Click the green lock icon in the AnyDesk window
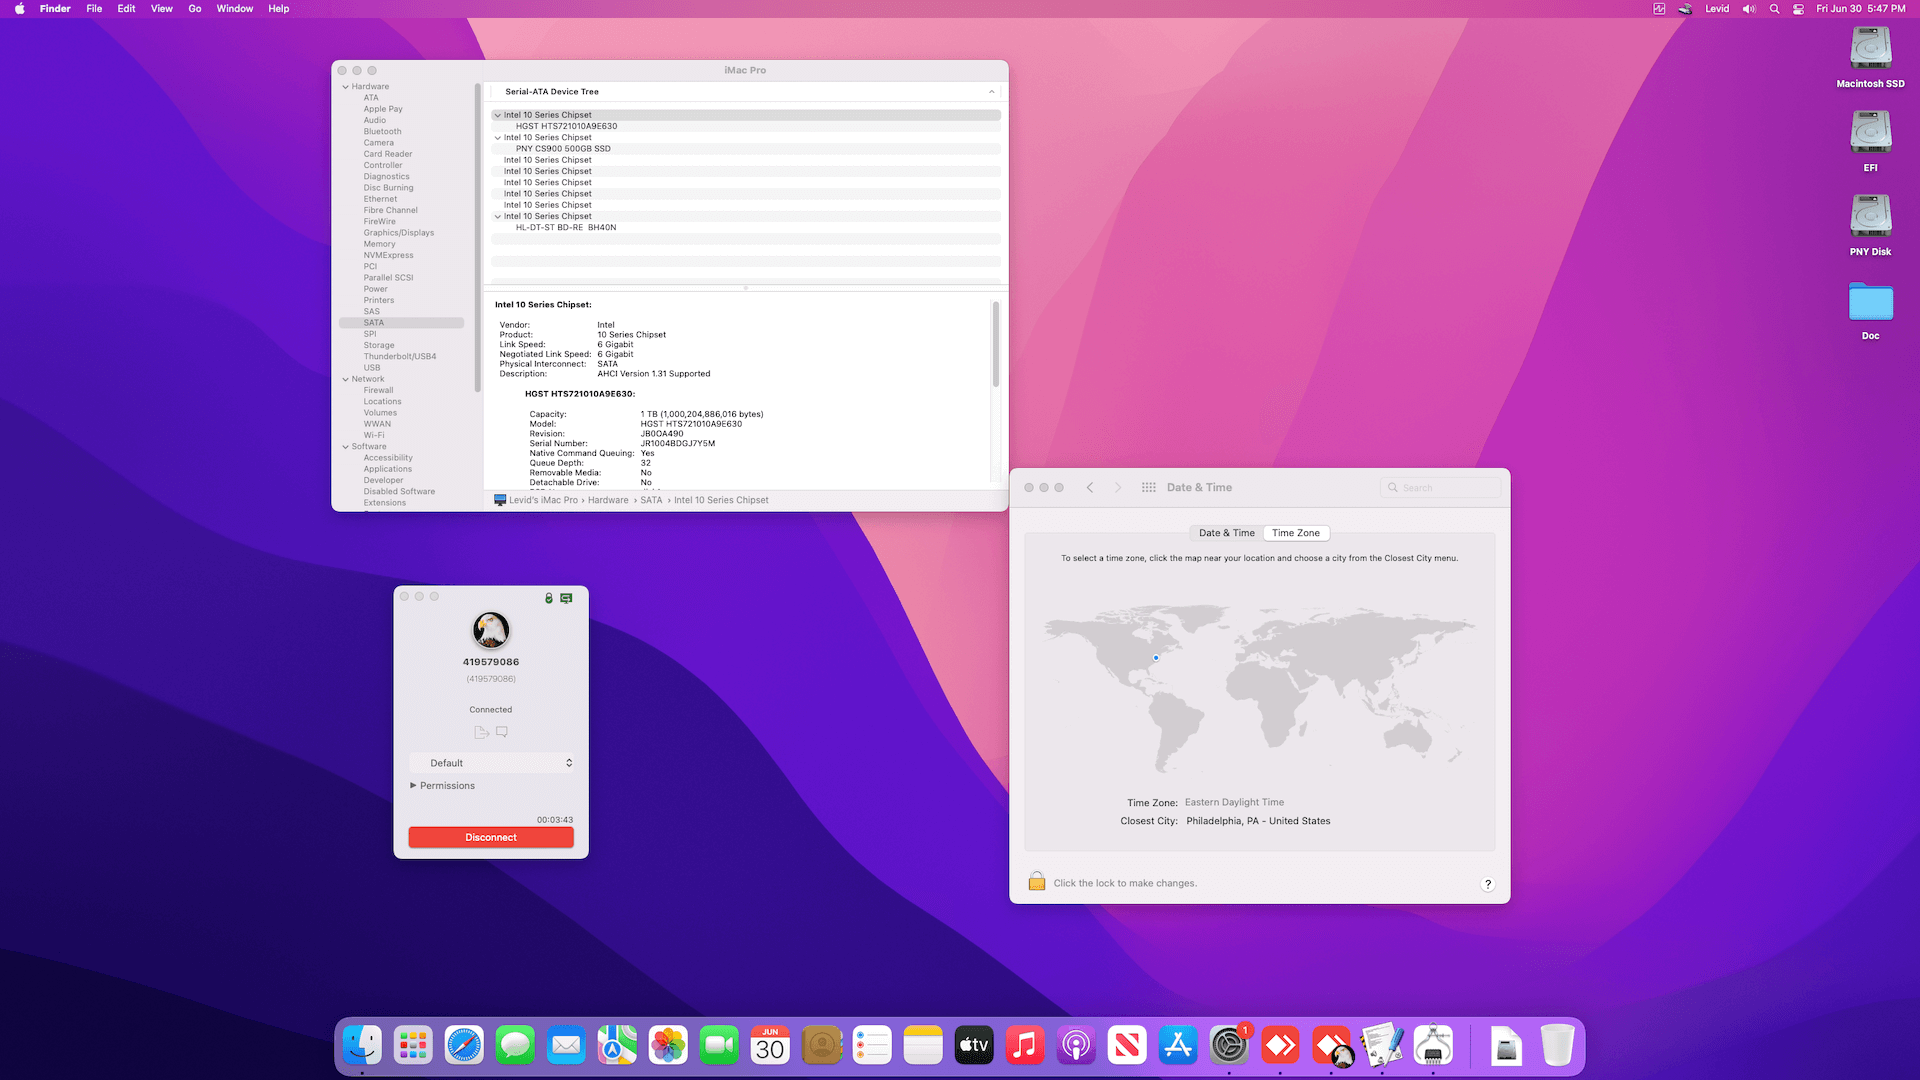1920x1080 pixels. [x=548, y=598]
